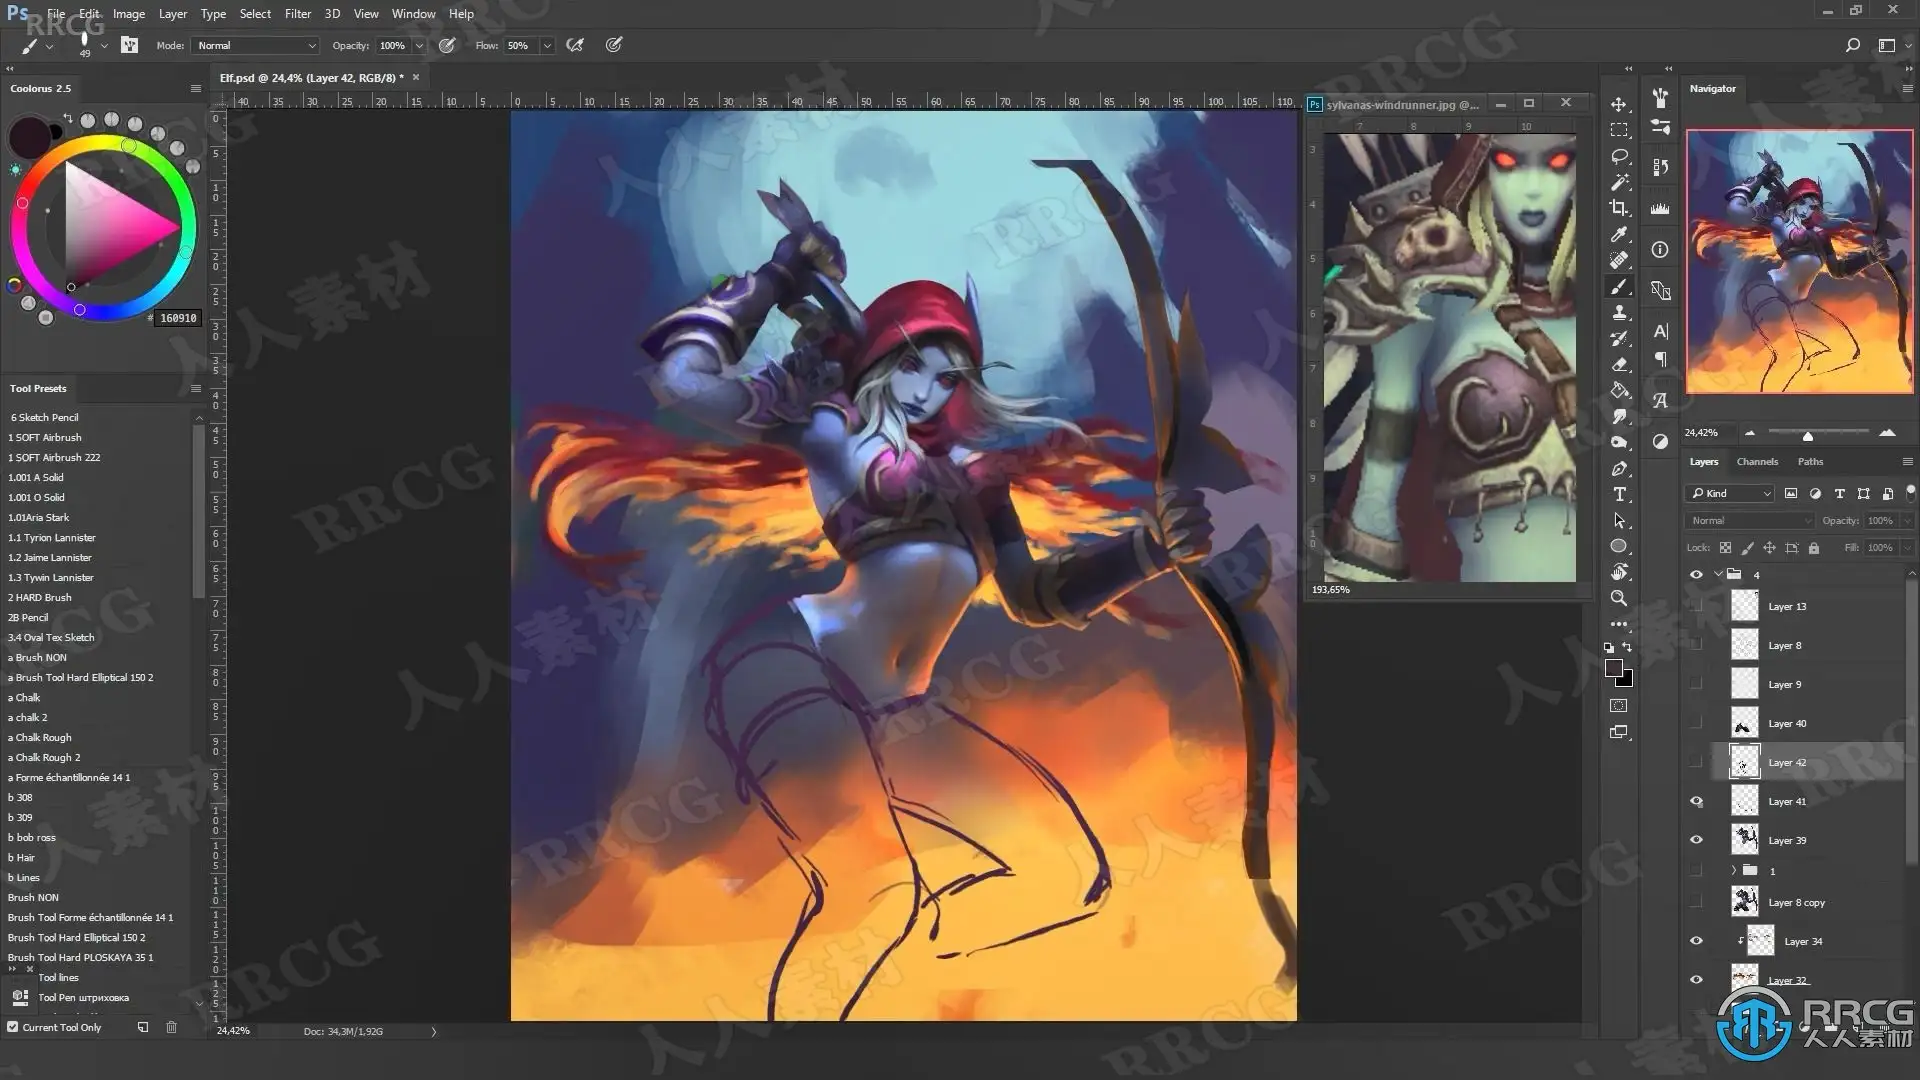Open the Paragraph panel icon

pos(1660,358)
